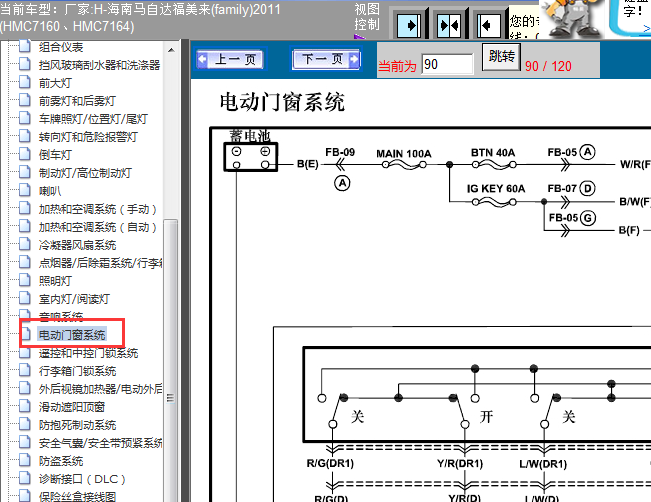Image resolution: width=651 pixels, height=502 pixels.
Task: Open 遥控和中控门锁系统 entry
Action: [x=88, y=353]
